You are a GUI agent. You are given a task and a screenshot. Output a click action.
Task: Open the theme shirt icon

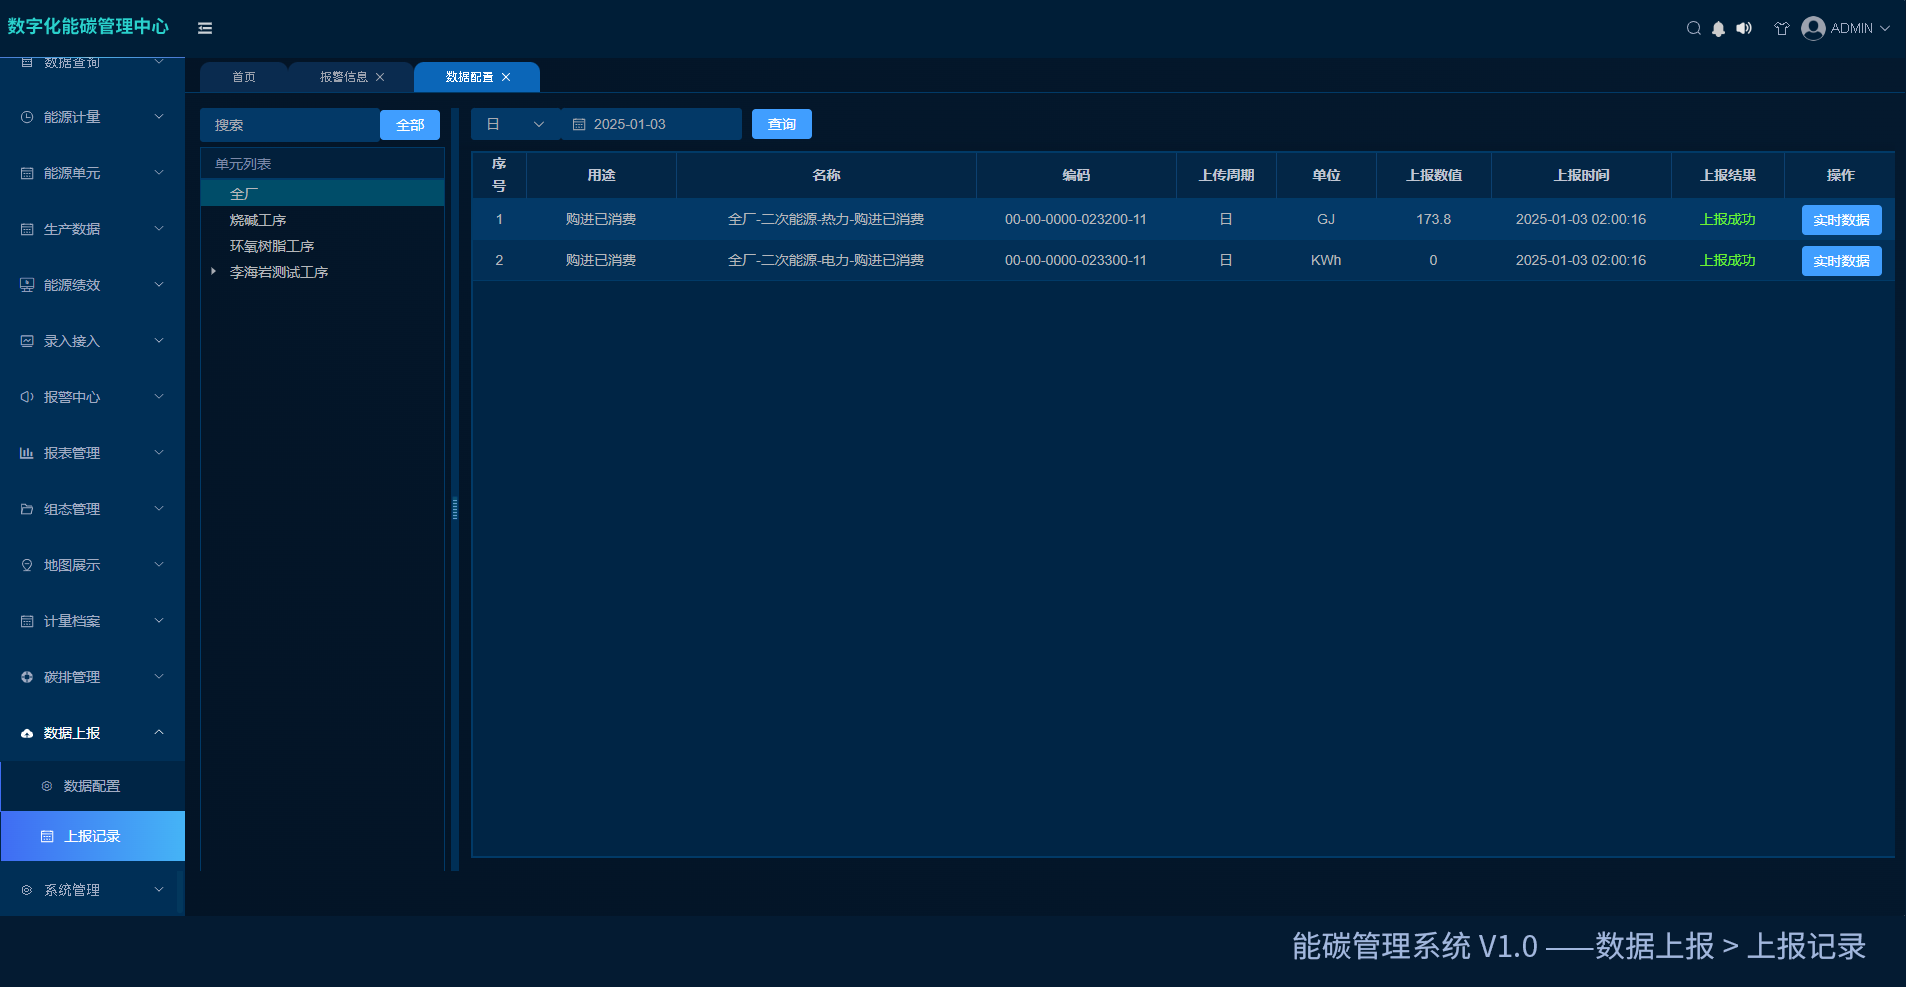click(x=1782, y=28)
